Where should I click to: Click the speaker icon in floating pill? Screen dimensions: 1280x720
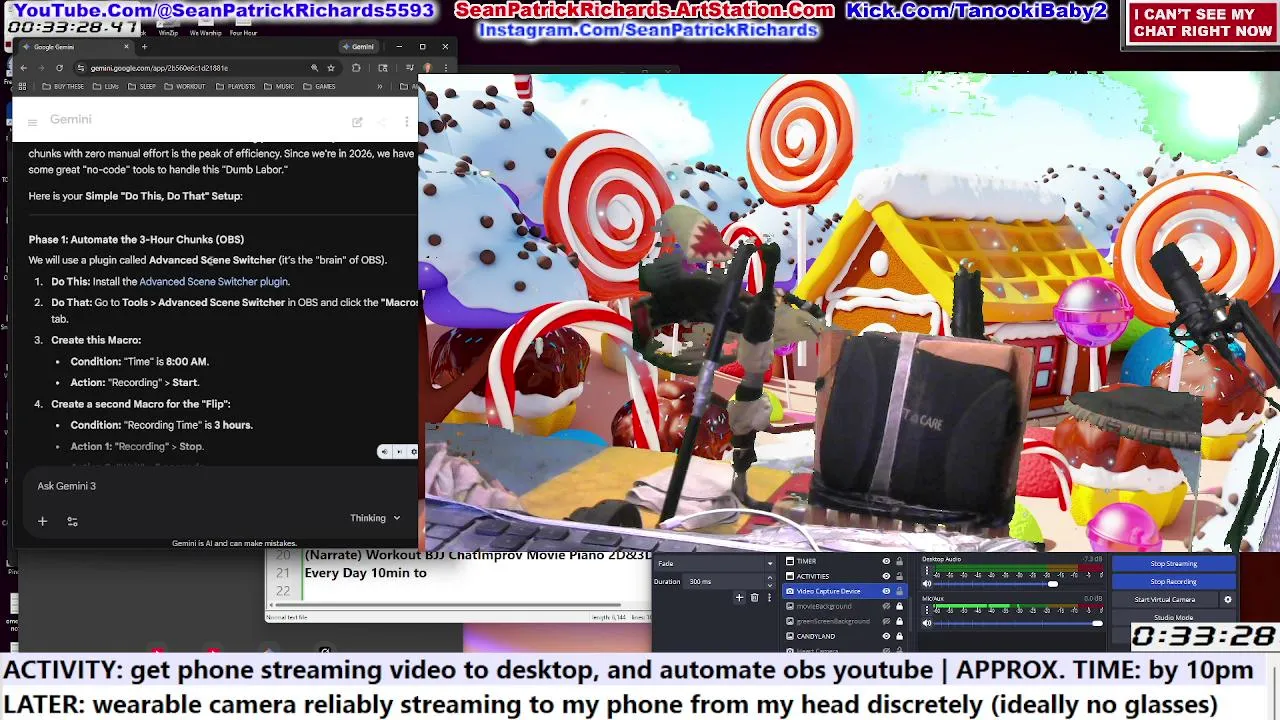point(384,452)
